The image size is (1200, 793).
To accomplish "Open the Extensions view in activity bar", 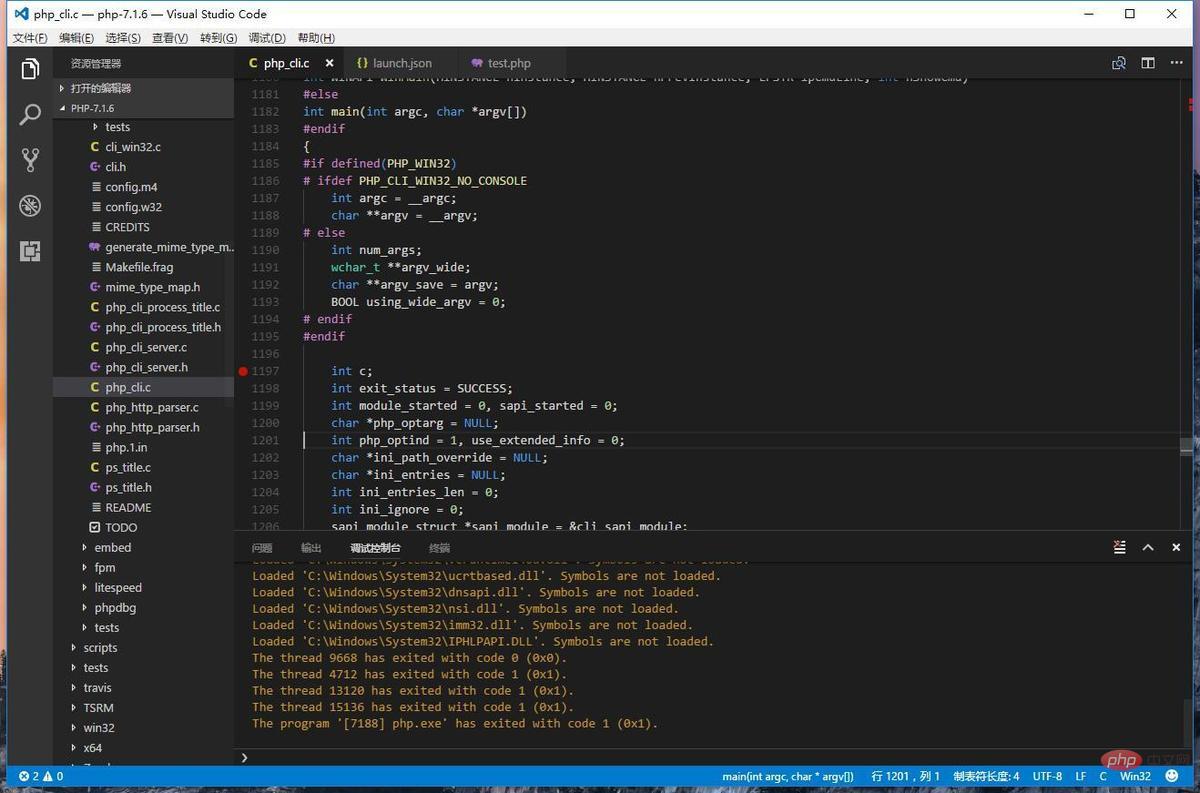I will pyautogui.click(x=30, y=251).
